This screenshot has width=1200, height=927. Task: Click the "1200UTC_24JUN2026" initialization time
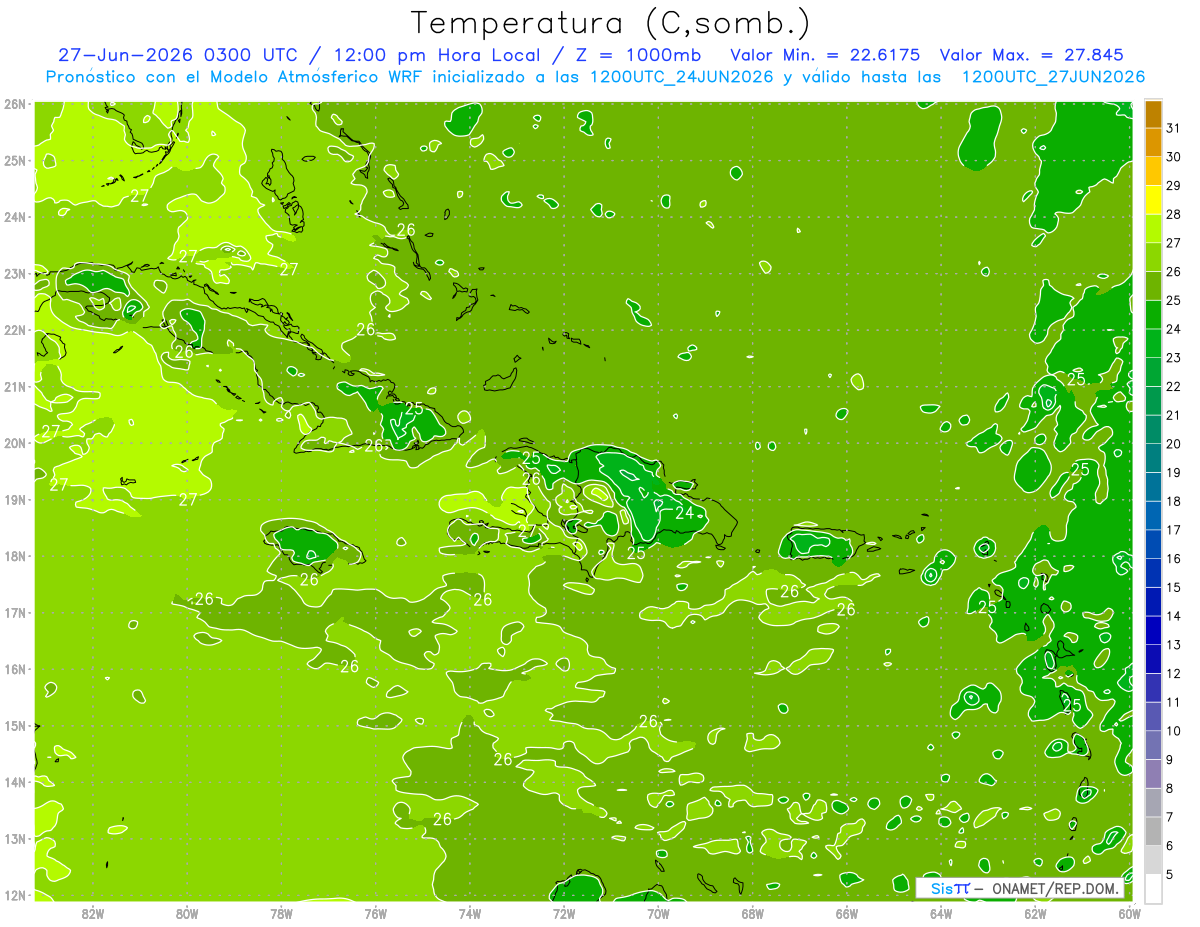tap(681, 77)
